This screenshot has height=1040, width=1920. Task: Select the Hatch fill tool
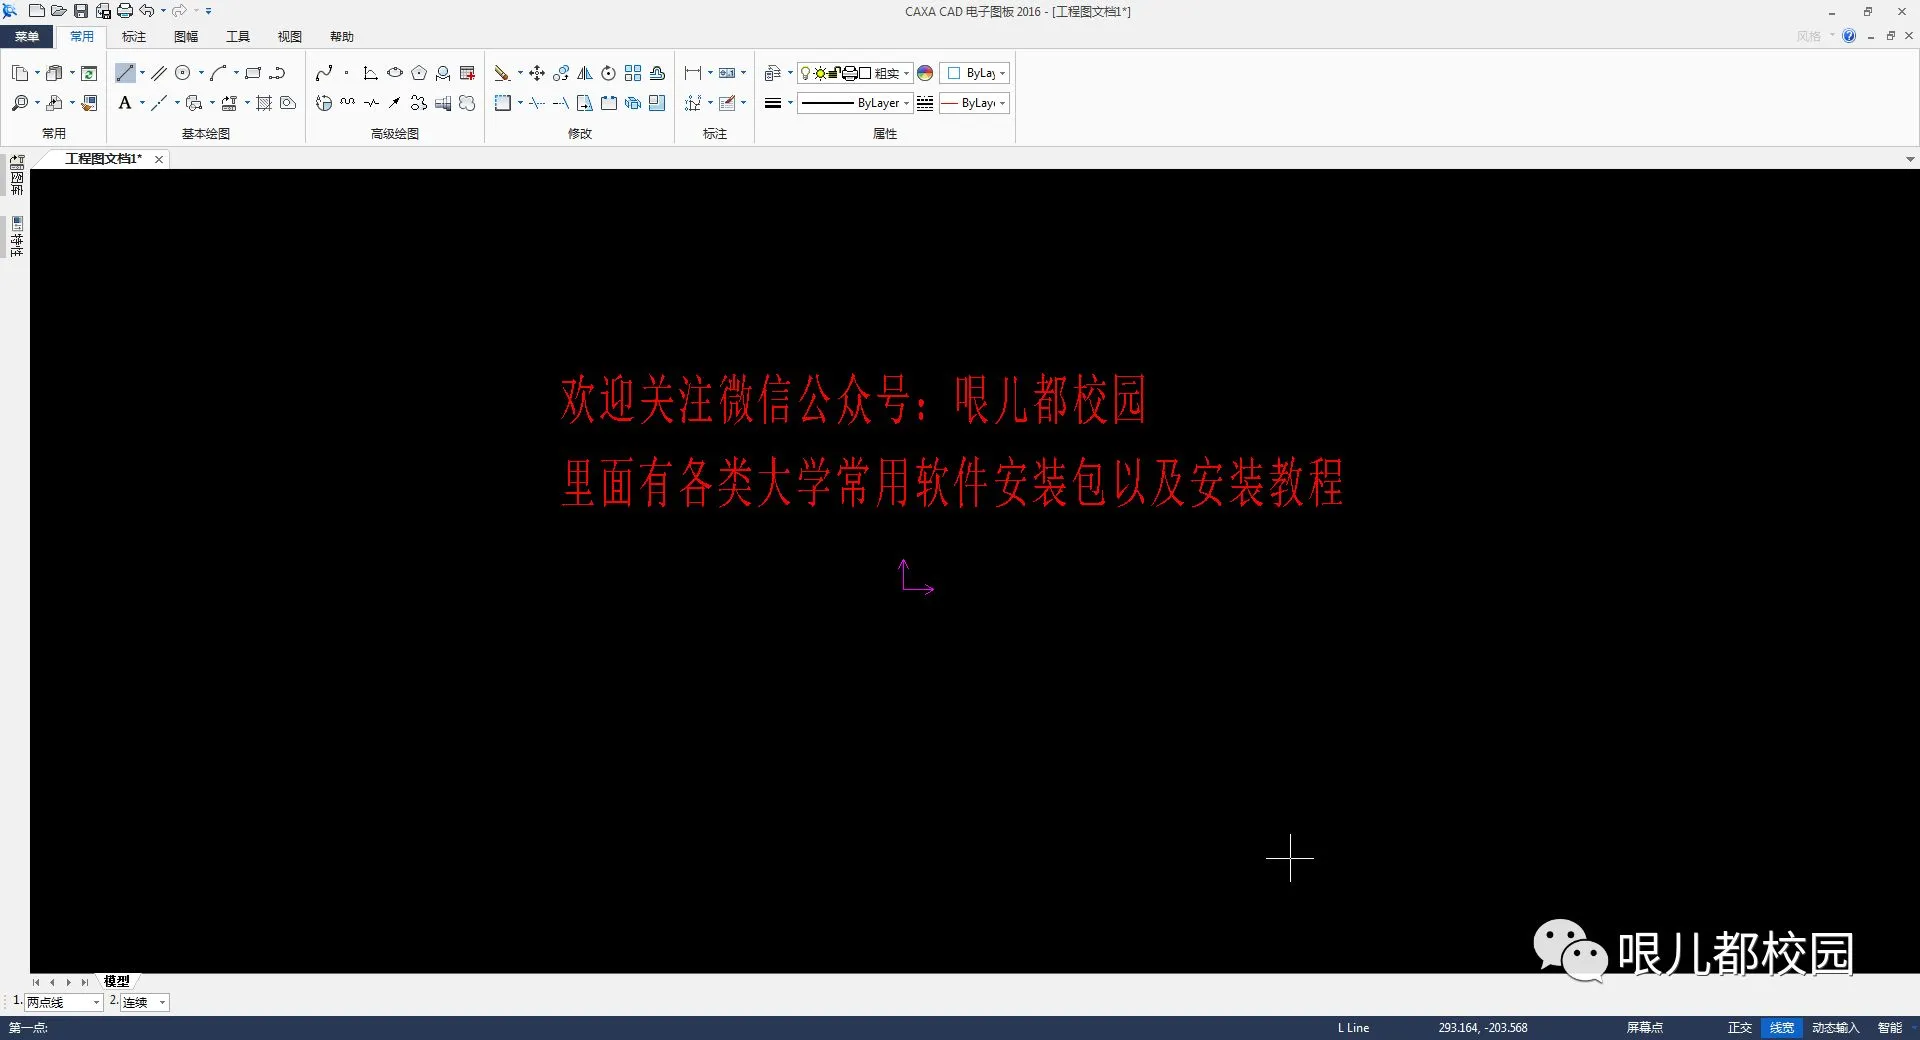click(264, 103)
